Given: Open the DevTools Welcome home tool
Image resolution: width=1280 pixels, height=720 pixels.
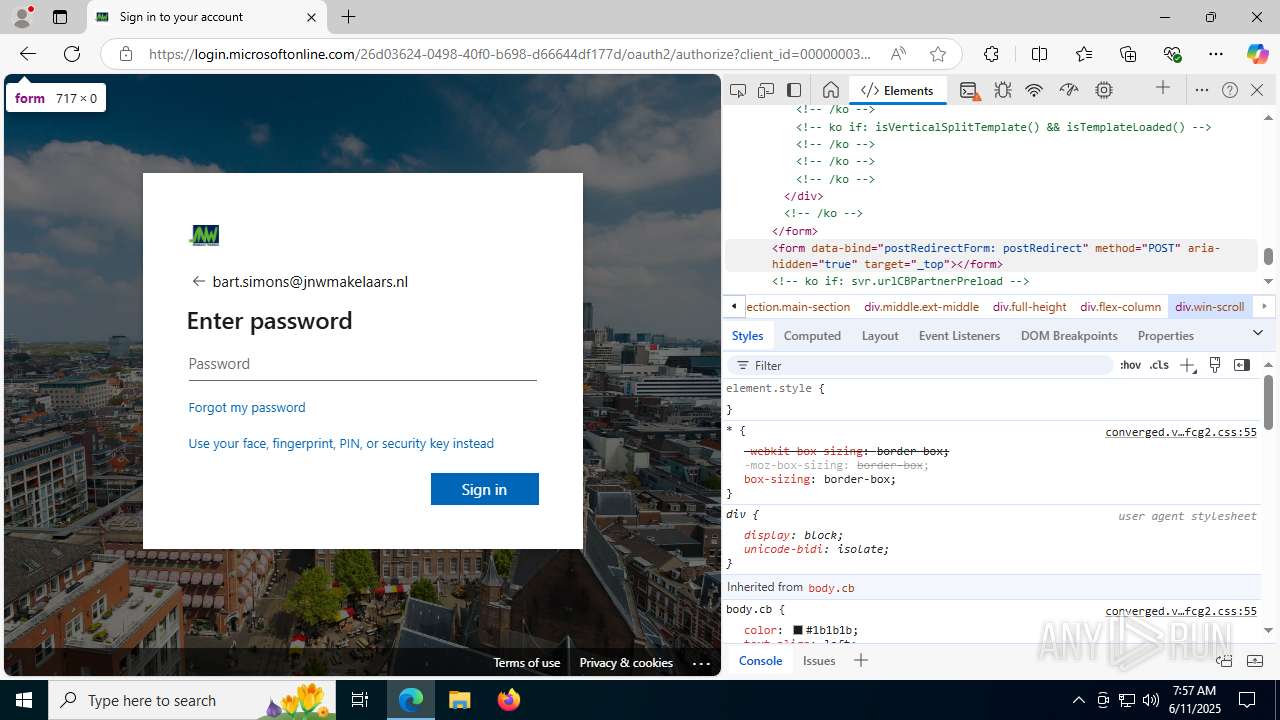Looking at the screenshot, I should click(x=830, y=90).
